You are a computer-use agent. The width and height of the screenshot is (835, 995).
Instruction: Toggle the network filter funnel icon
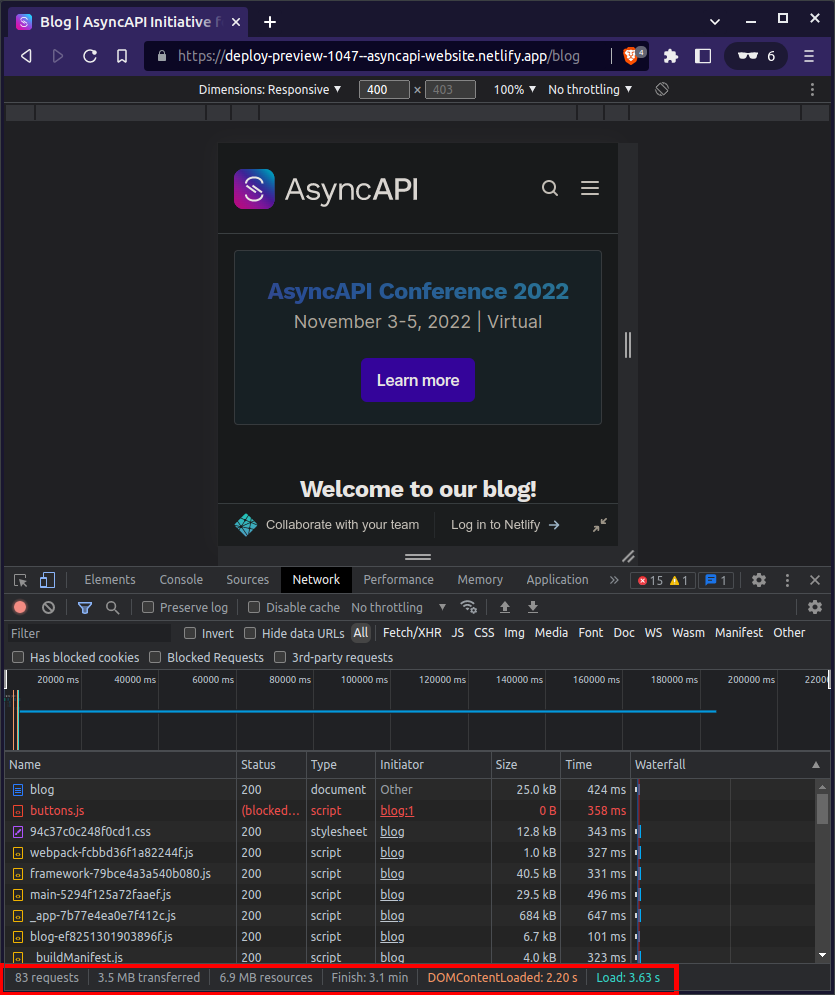(84, 607)
